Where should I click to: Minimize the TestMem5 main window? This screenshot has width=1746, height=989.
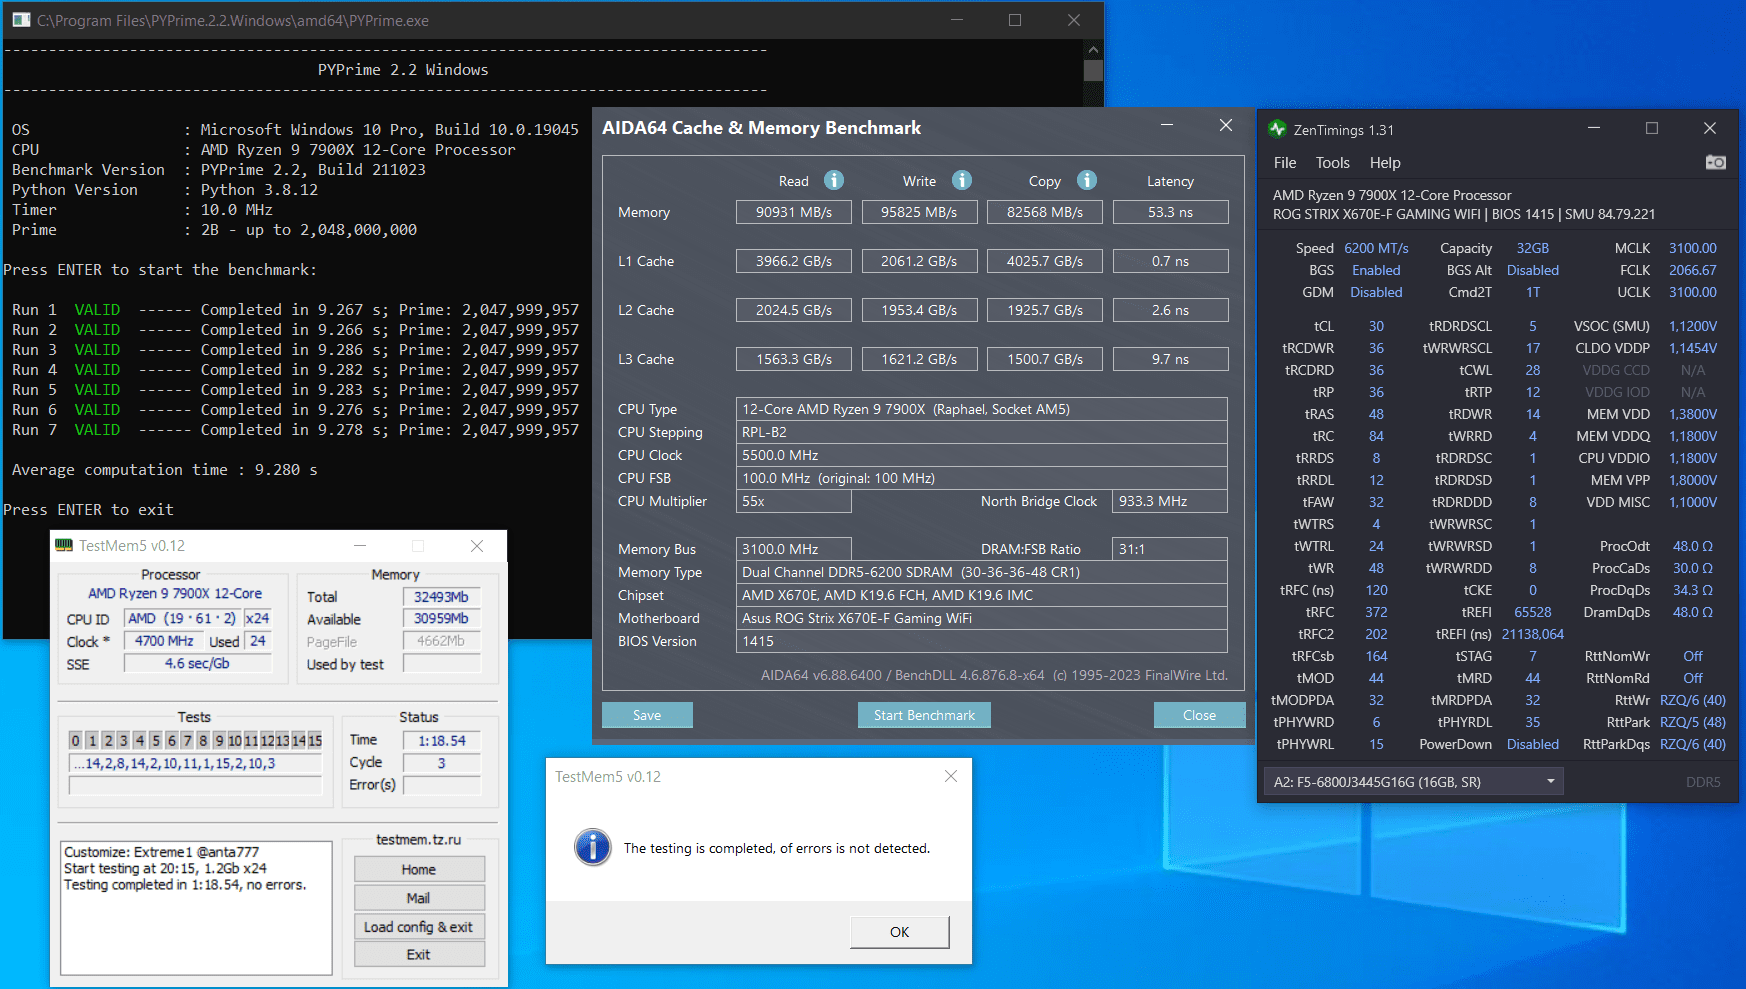[x=360, y=545]
